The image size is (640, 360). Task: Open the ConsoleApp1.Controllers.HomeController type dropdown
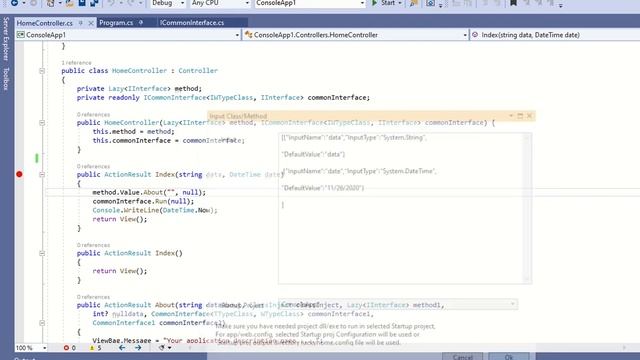[x=356, y=35]
